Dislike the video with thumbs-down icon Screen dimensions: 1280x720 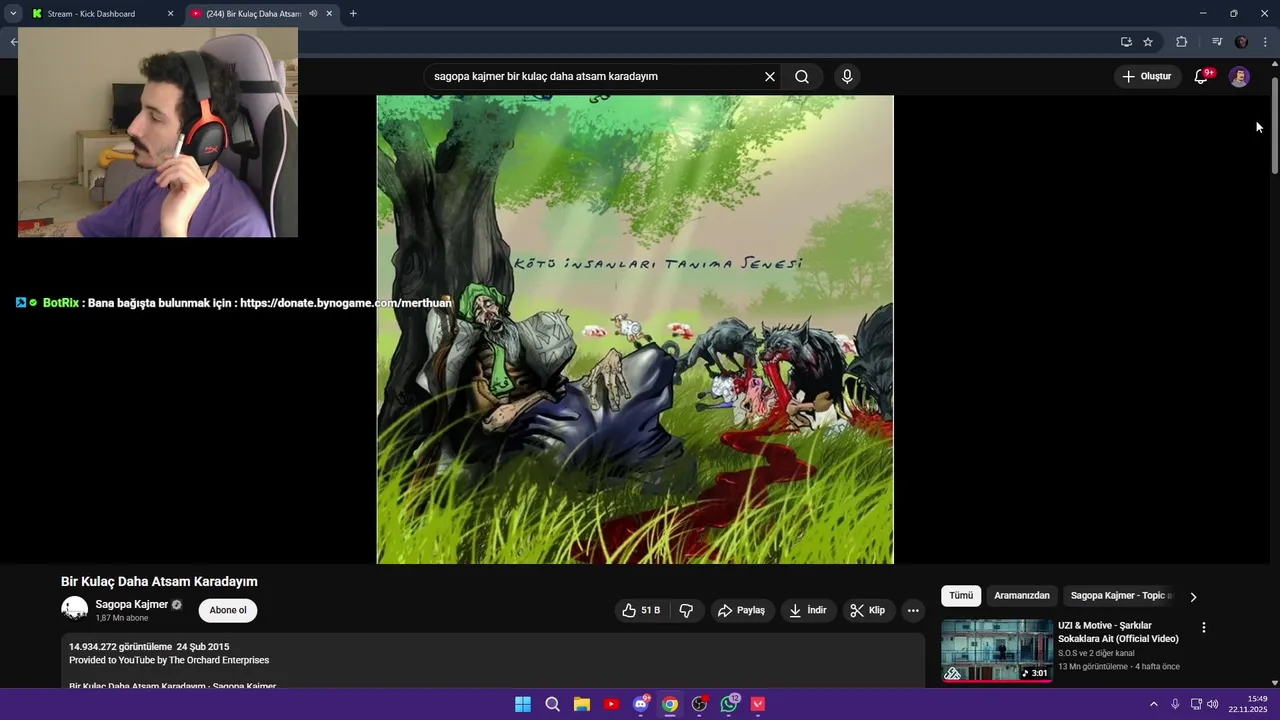click(x=686, y=610)
